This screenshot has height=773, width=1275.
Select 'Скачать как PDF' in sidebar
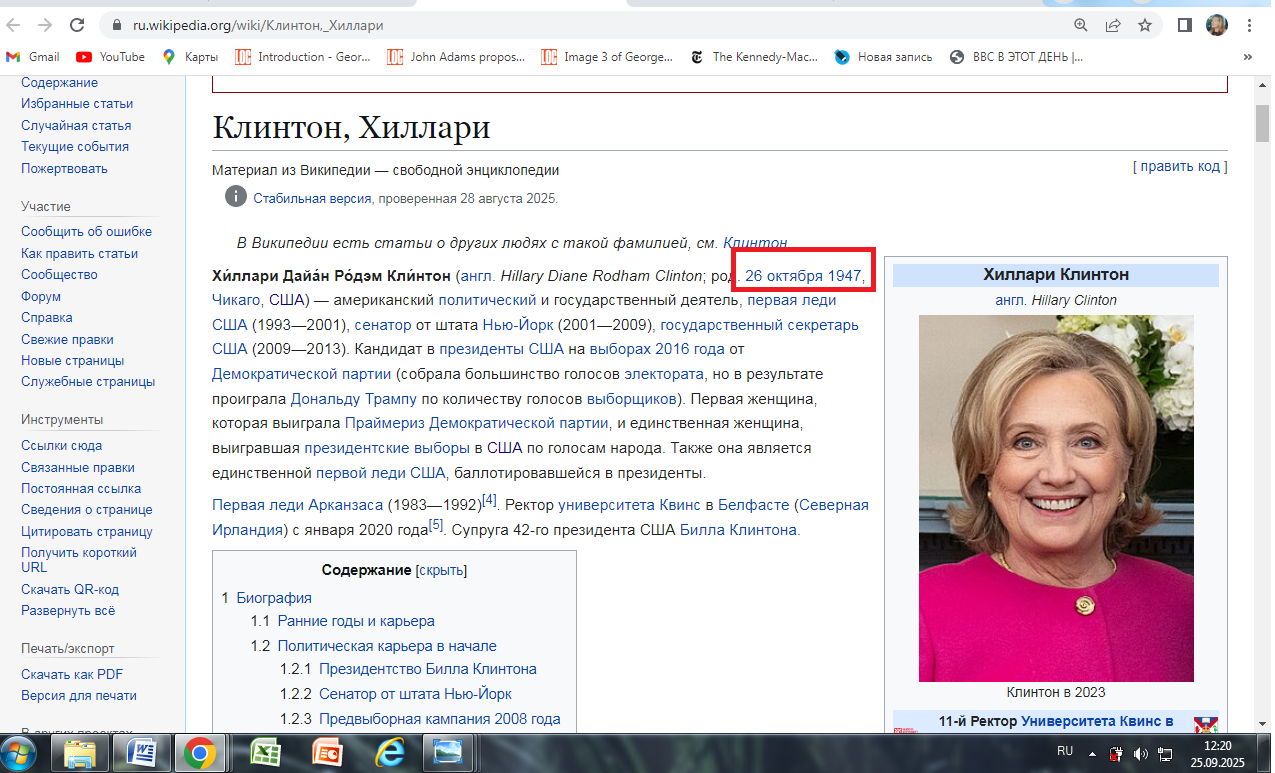tap(72, 674)
